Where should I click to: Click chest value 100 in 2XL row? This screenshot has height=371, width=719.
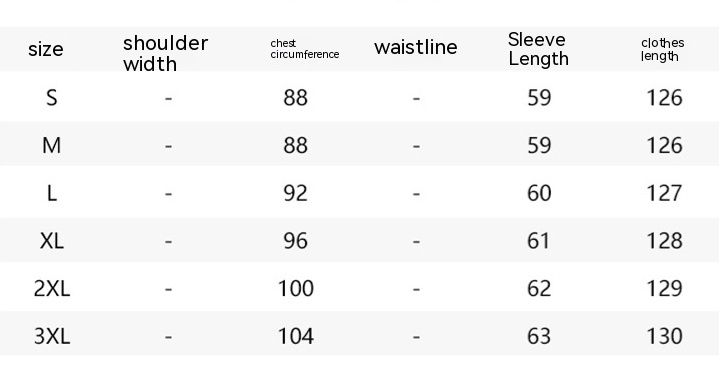click(296, 288)
